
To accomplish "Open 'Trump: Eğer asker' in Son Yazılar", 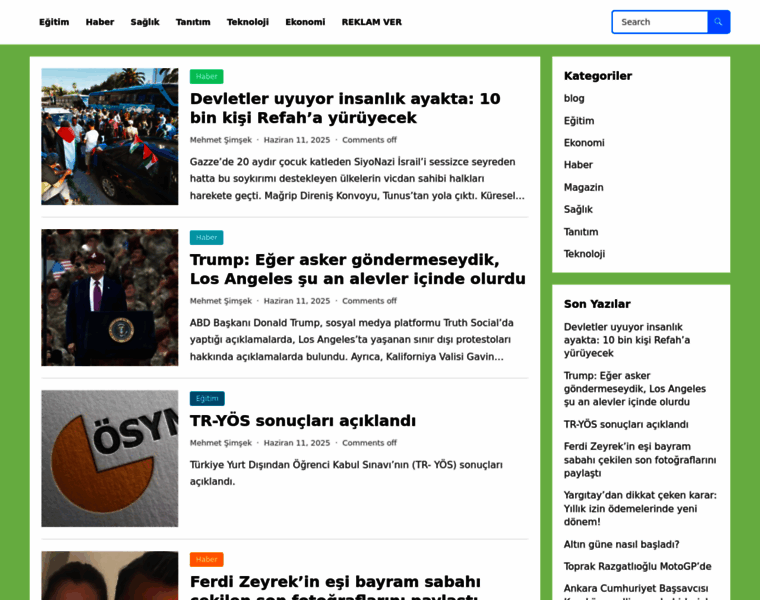I will (x=635, y=389).
